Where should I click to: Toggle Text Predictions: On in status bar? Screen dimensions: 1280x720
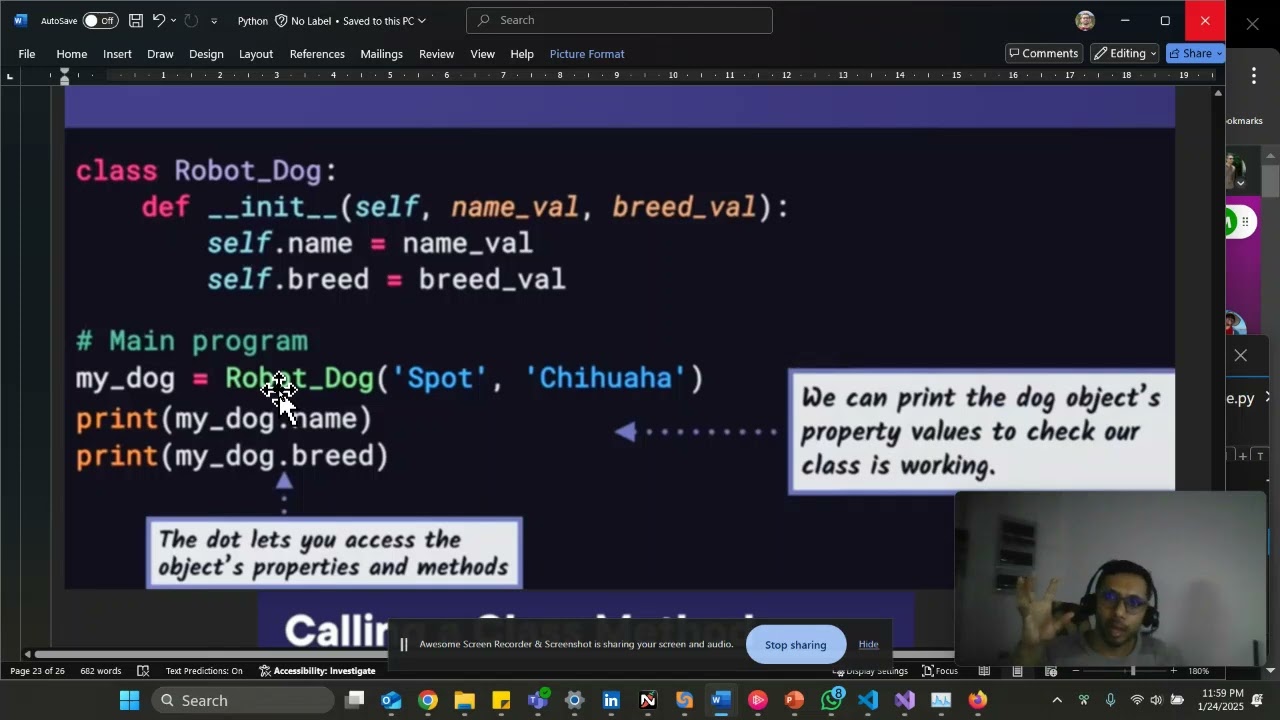[204, 671]
